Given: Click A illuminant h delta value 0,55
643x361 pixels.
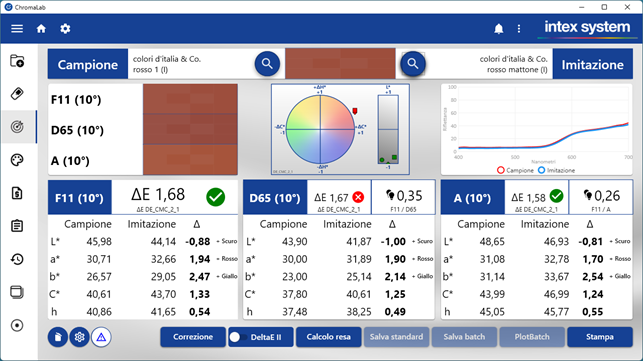Looking at the screenshot, I should 593,312.
